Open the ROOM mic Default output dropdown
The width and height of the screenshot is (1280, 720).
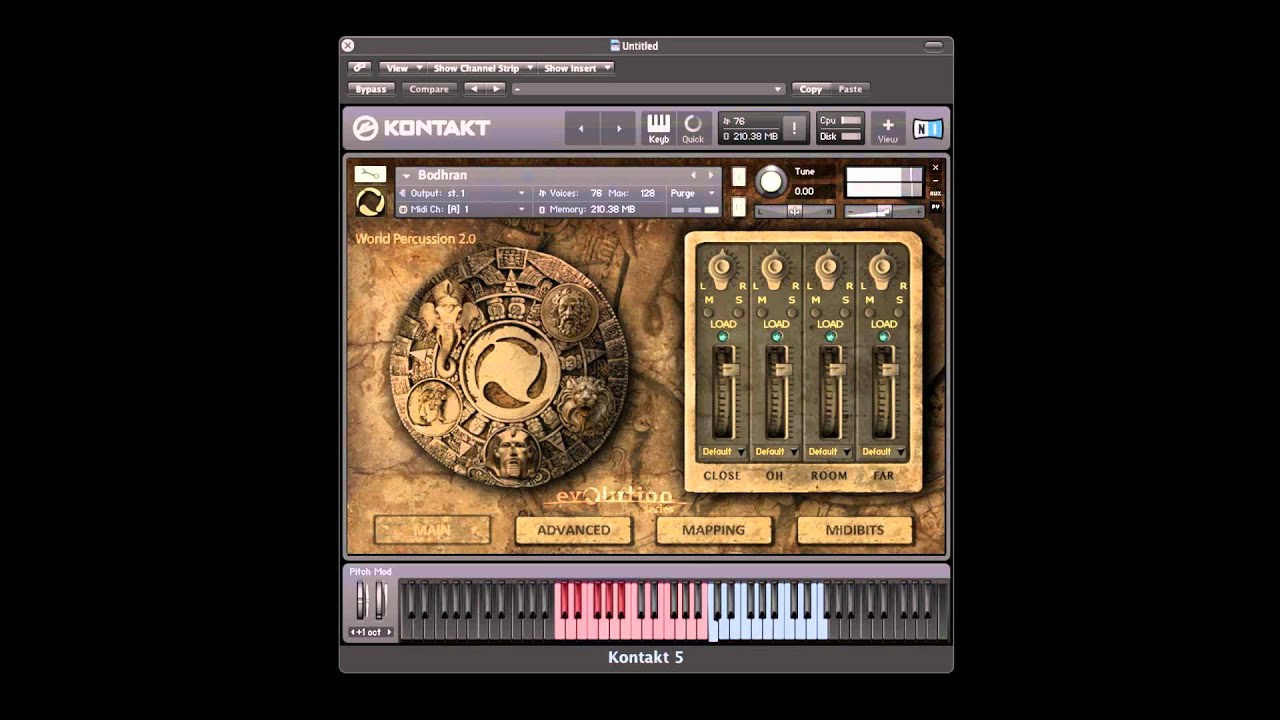(x=830, y=452)
